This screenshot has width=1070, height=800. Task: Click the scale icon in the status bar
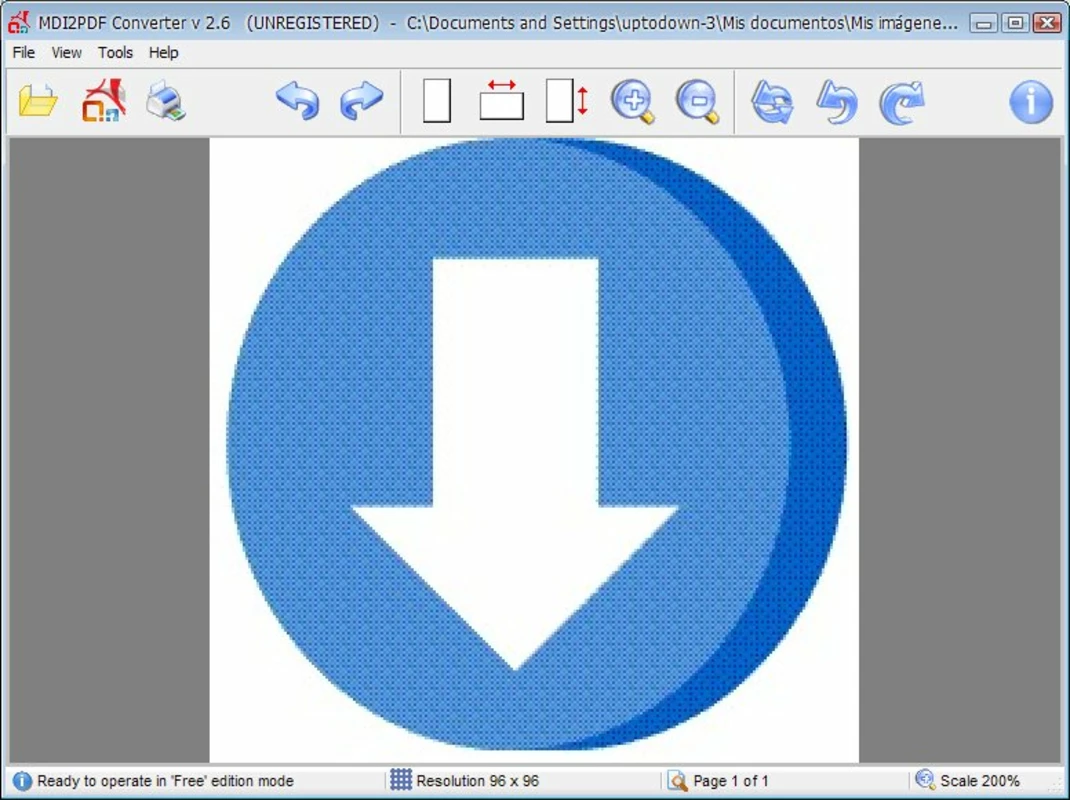pos(925,779)
